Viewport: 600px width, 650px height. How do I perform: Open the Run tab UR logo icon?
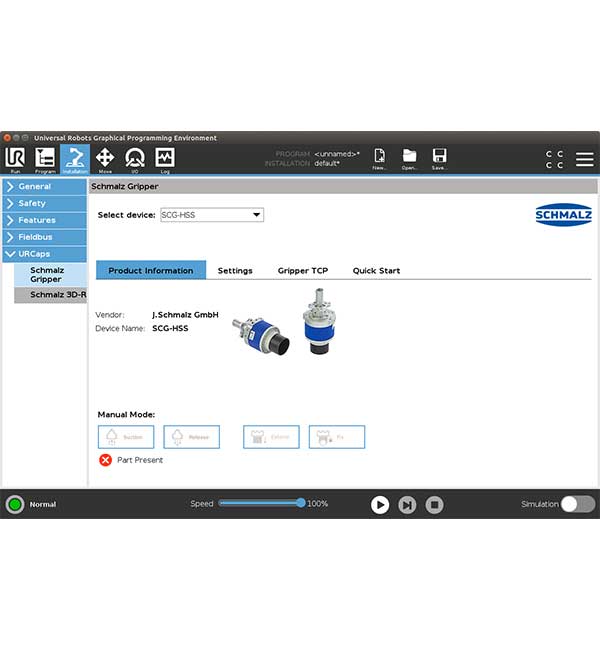(x=15, y=158)
